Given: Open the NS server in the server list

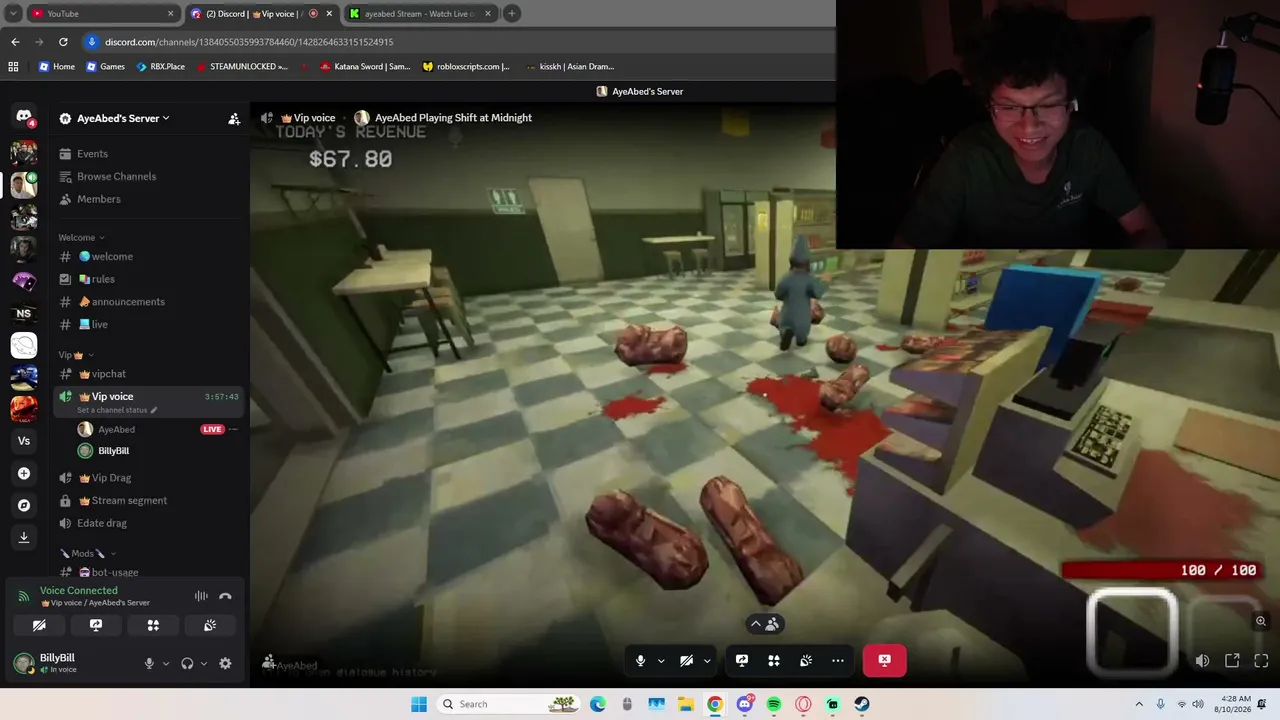Looking at the screenshot, I should pyautogui.click(x=24, y=313).
